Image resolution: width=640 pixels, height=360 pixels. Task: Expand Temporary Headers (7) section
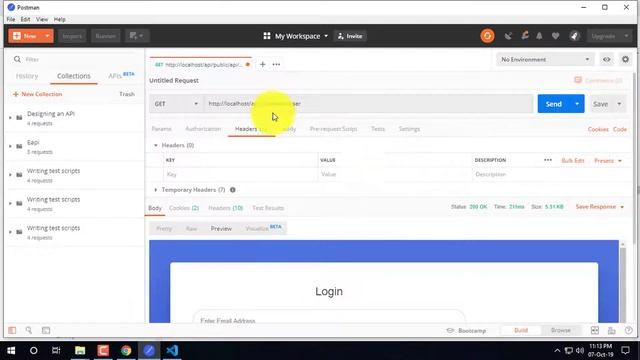[156, 190]
